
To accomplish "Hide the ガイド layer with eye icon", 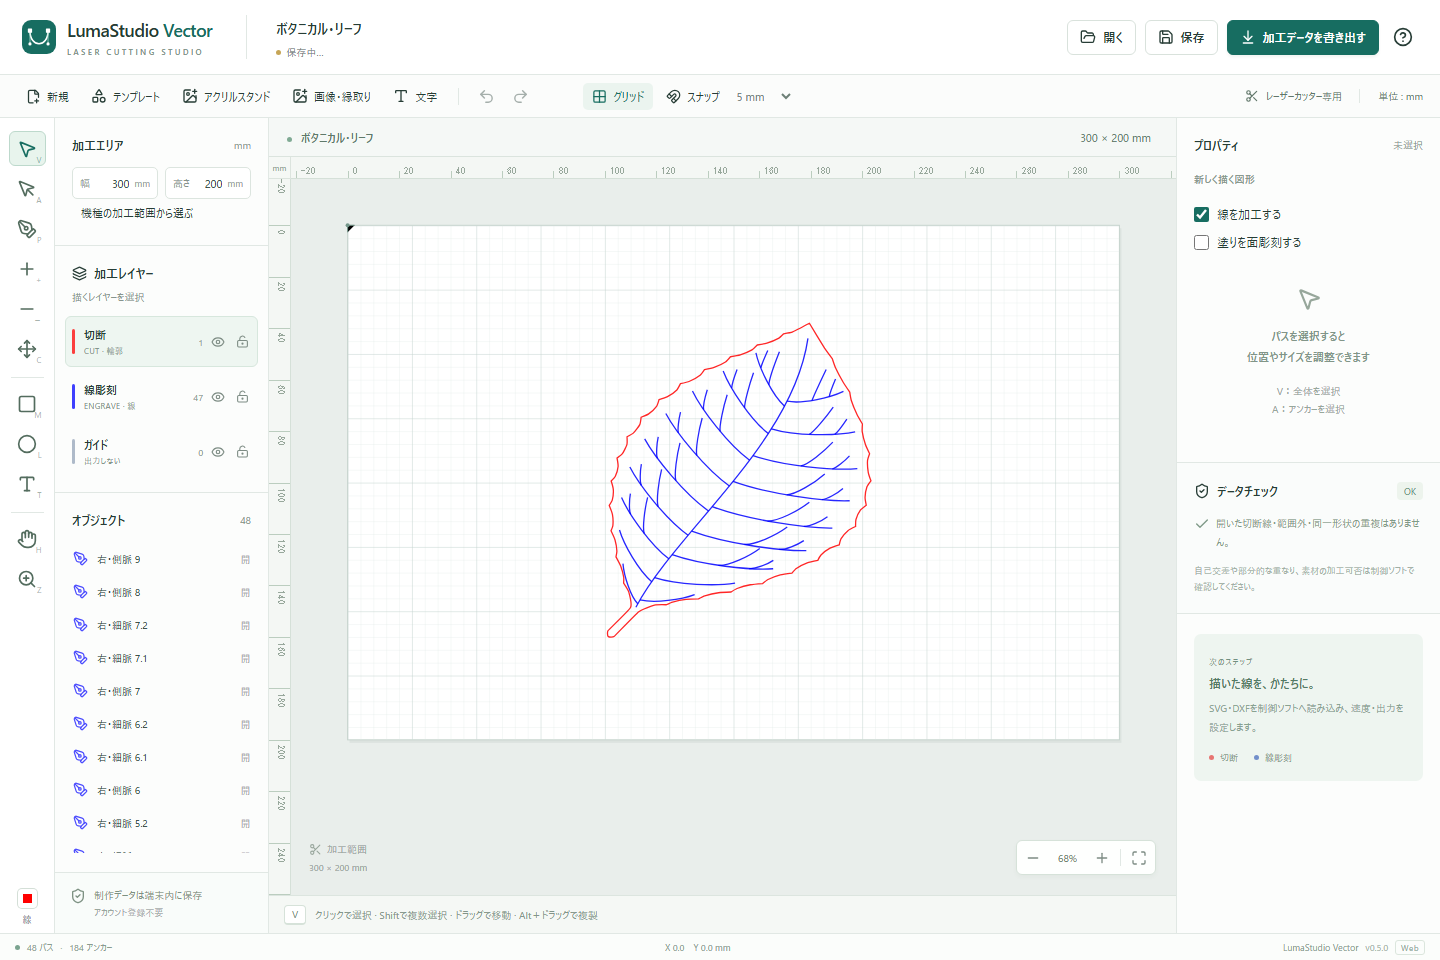I will tap(218, 452).
